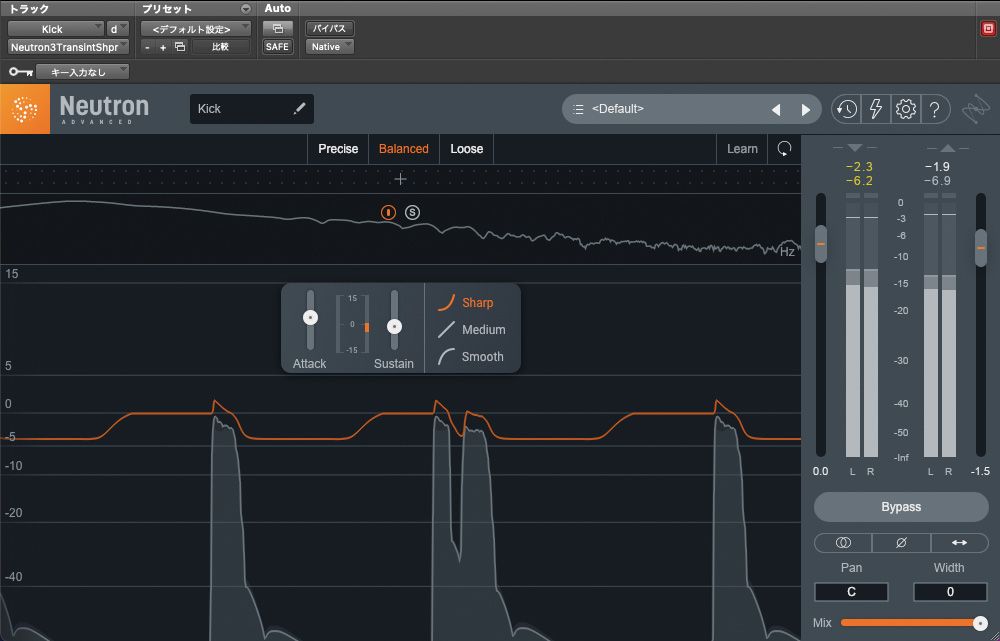Open the キー入力なし key input dropdown
This screenshot has width=1000, height=641.
click(82, 72)
